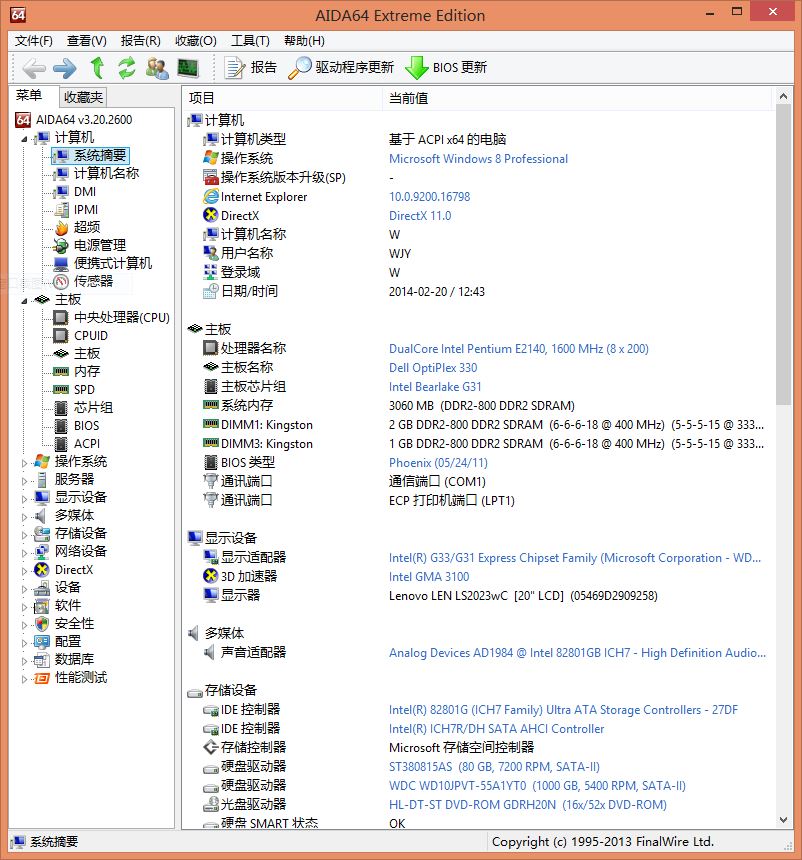Screen dimensions: 802x860
Task: Click the Forward arrow toolbar icon
Action: pyautogui.click(x=65, y=68)
